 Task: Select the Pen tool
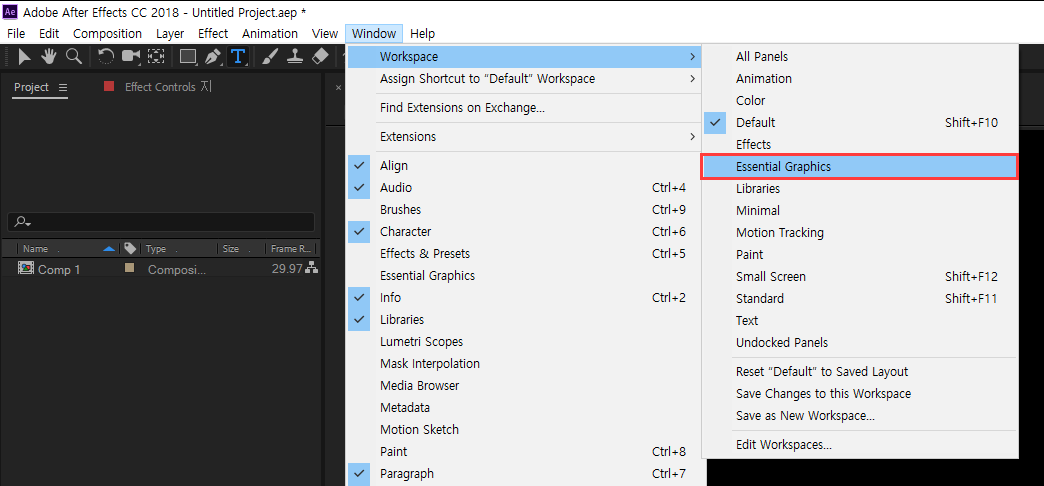pos(213,57)
